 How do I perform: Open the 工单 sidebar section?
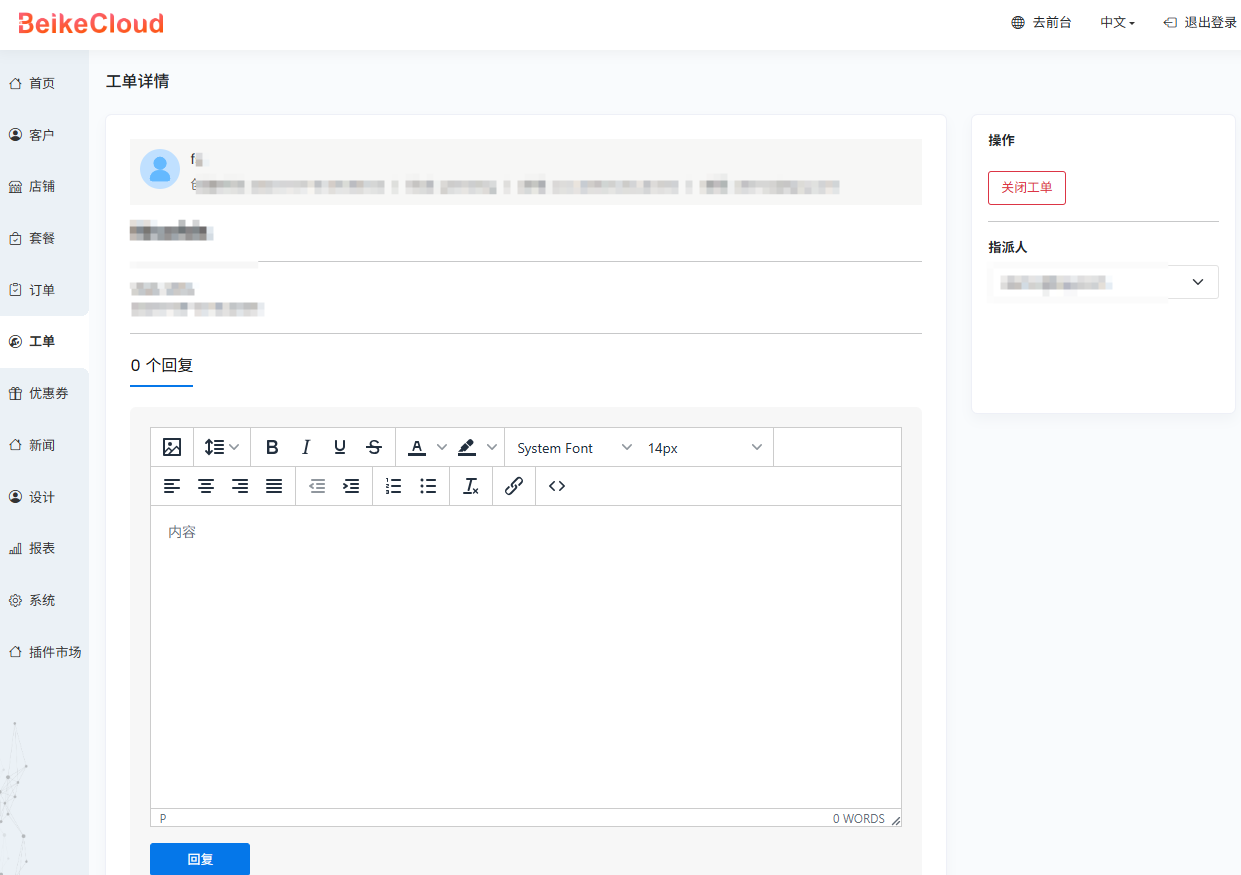click(x=44, y=341)
